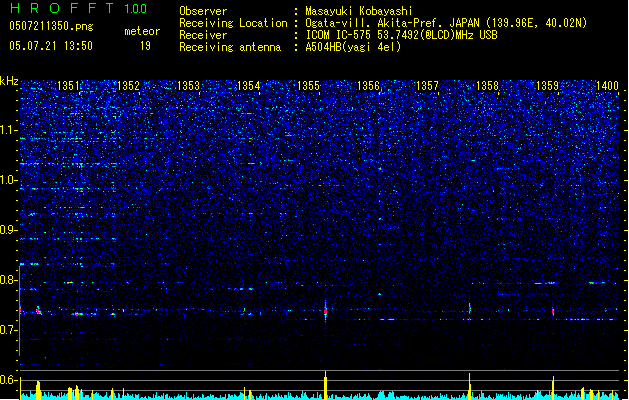Click the meteor echo just before 1359
629x400 pixels.
tap(553, 311)
